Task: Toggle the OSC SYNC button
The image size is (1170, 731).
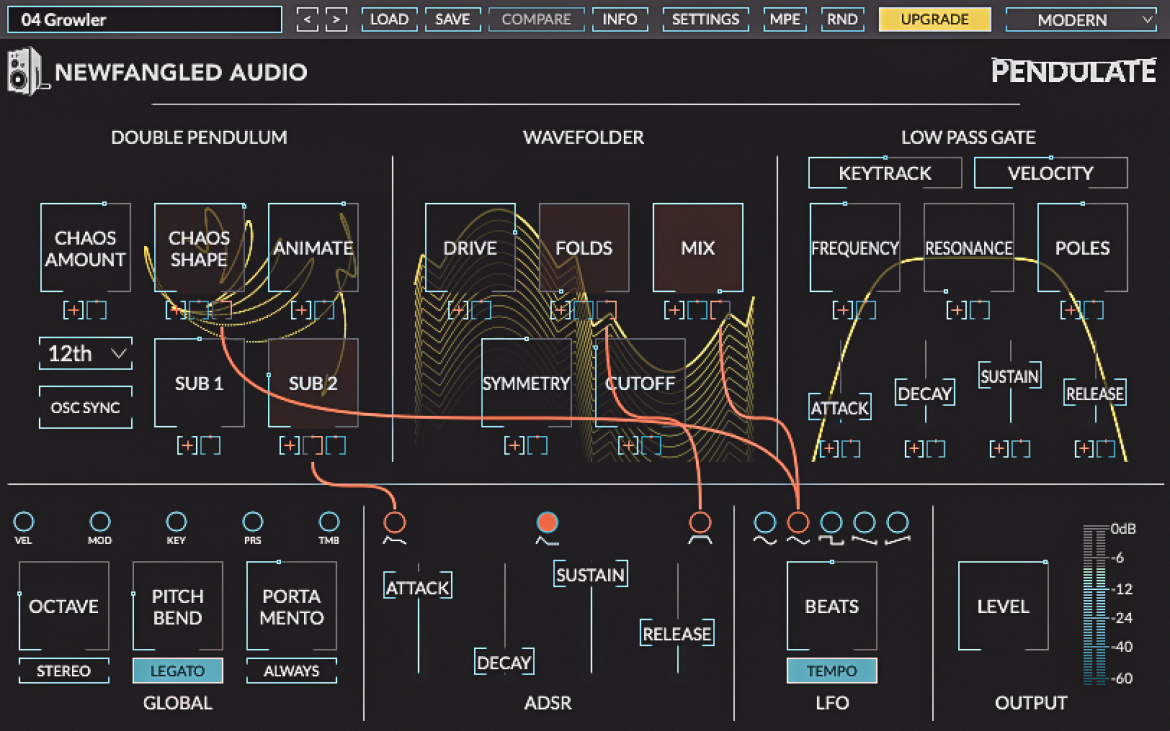Action: click(x=85, y=407)
